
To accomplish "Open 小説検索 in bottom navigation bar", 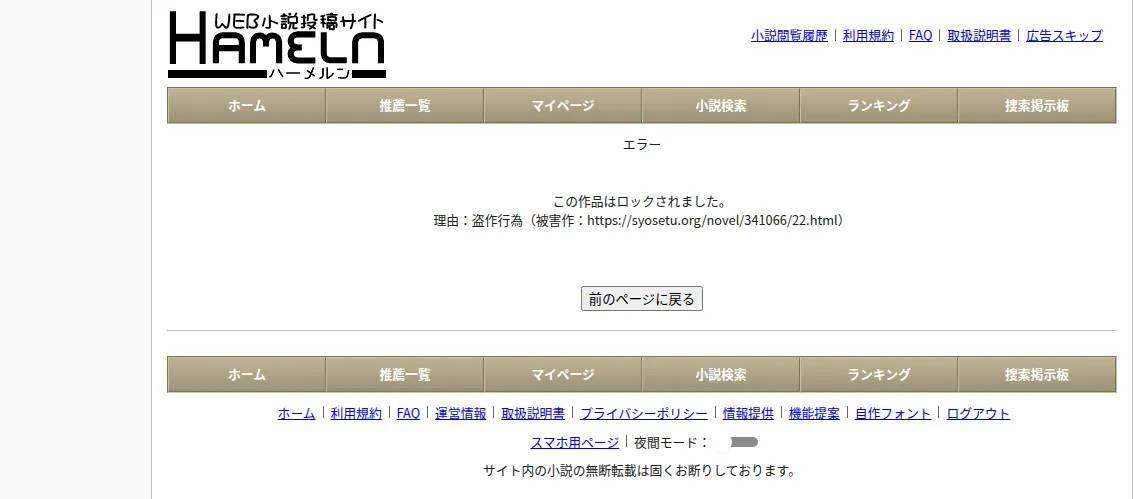I will click(x=721, y=375).
